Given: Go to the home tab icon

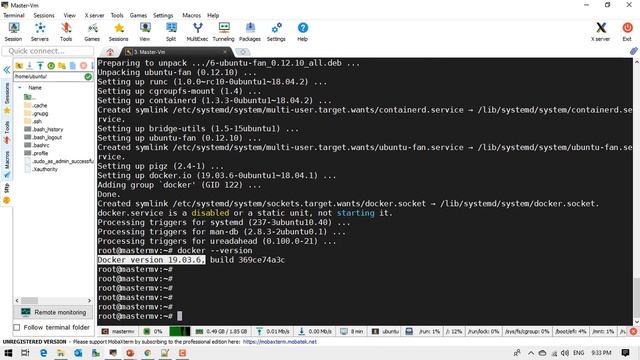Looking at the screenshot, I should 110,52.
